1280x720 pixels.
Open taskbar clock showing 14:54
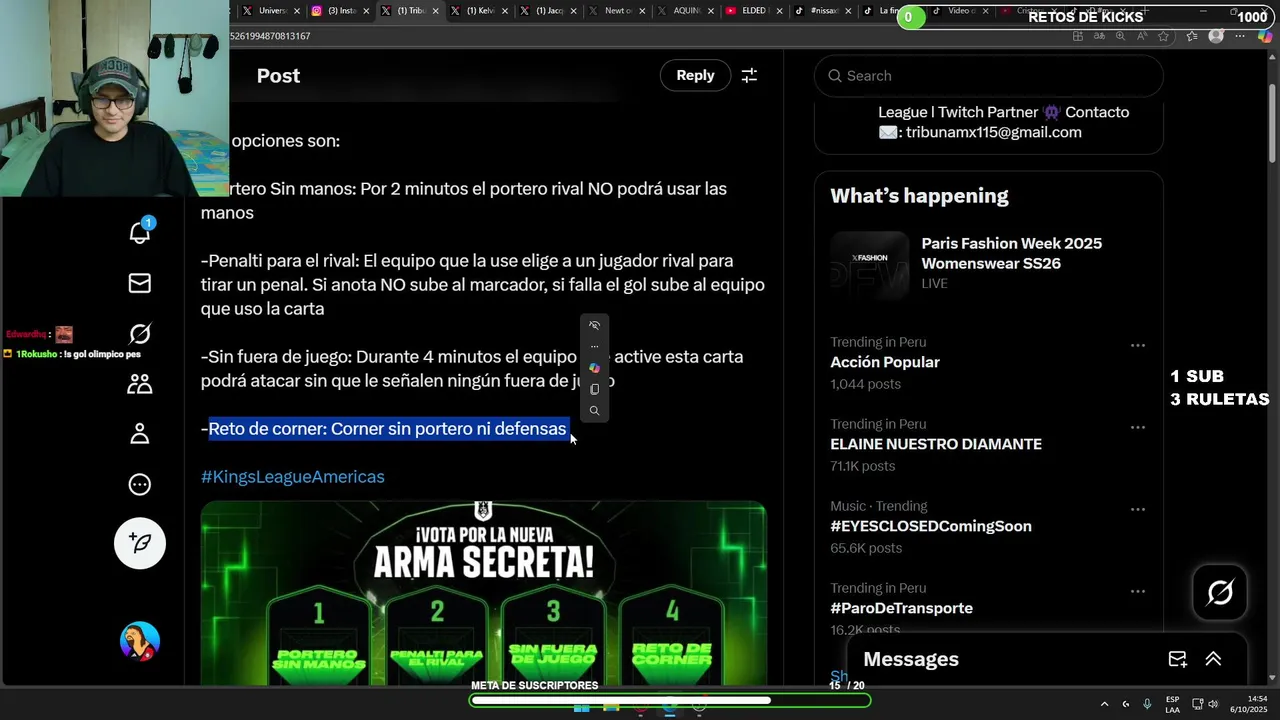(x=1249, y=704)
